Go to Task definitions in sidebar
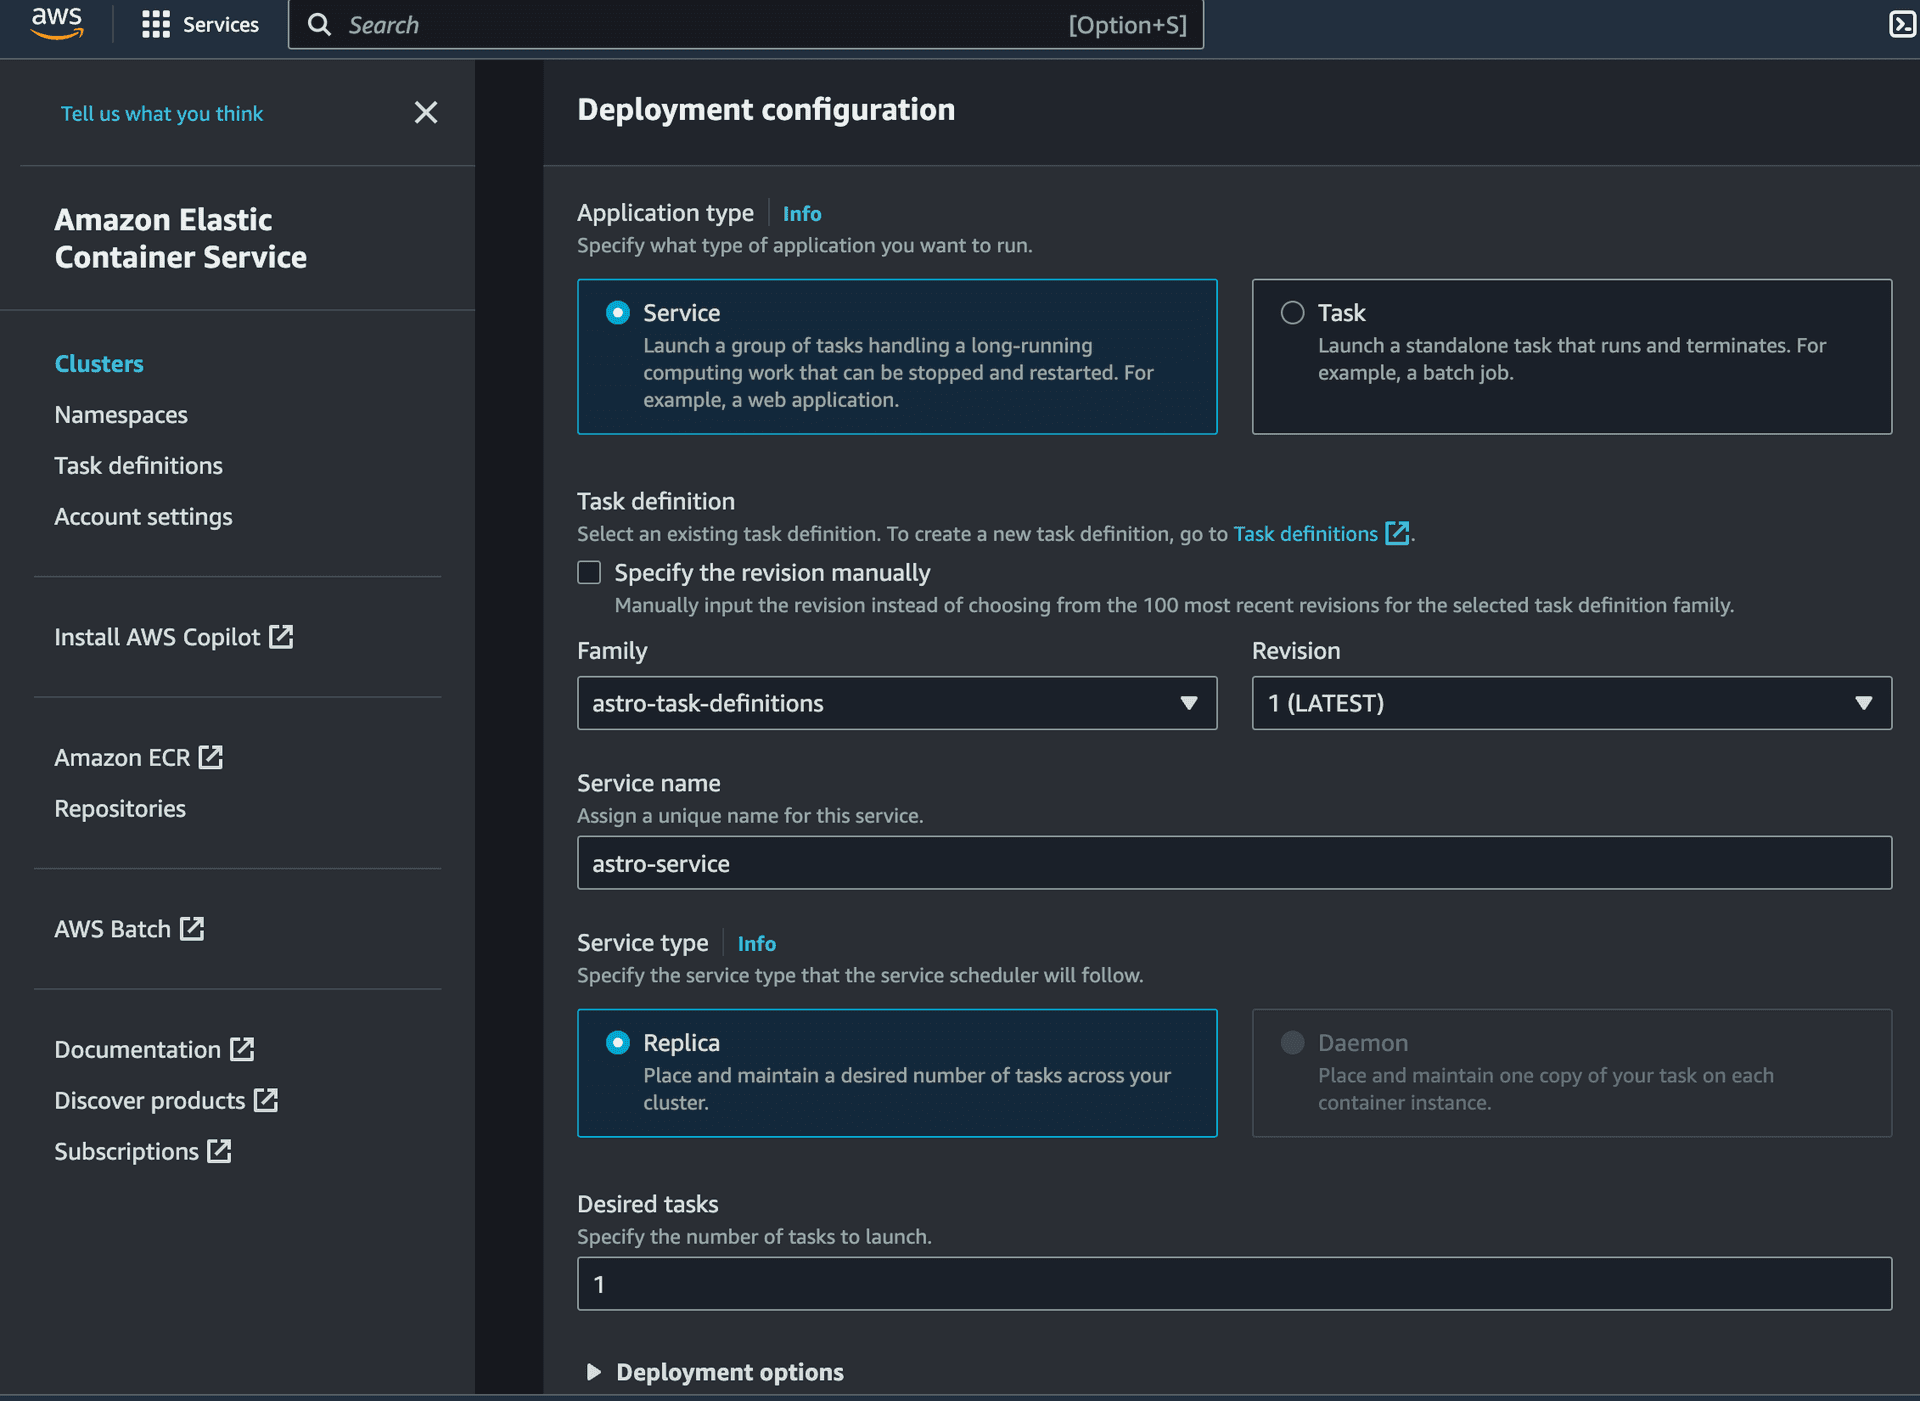The height and width of the screenshot is (1401, 1920). tap(138, 465)
